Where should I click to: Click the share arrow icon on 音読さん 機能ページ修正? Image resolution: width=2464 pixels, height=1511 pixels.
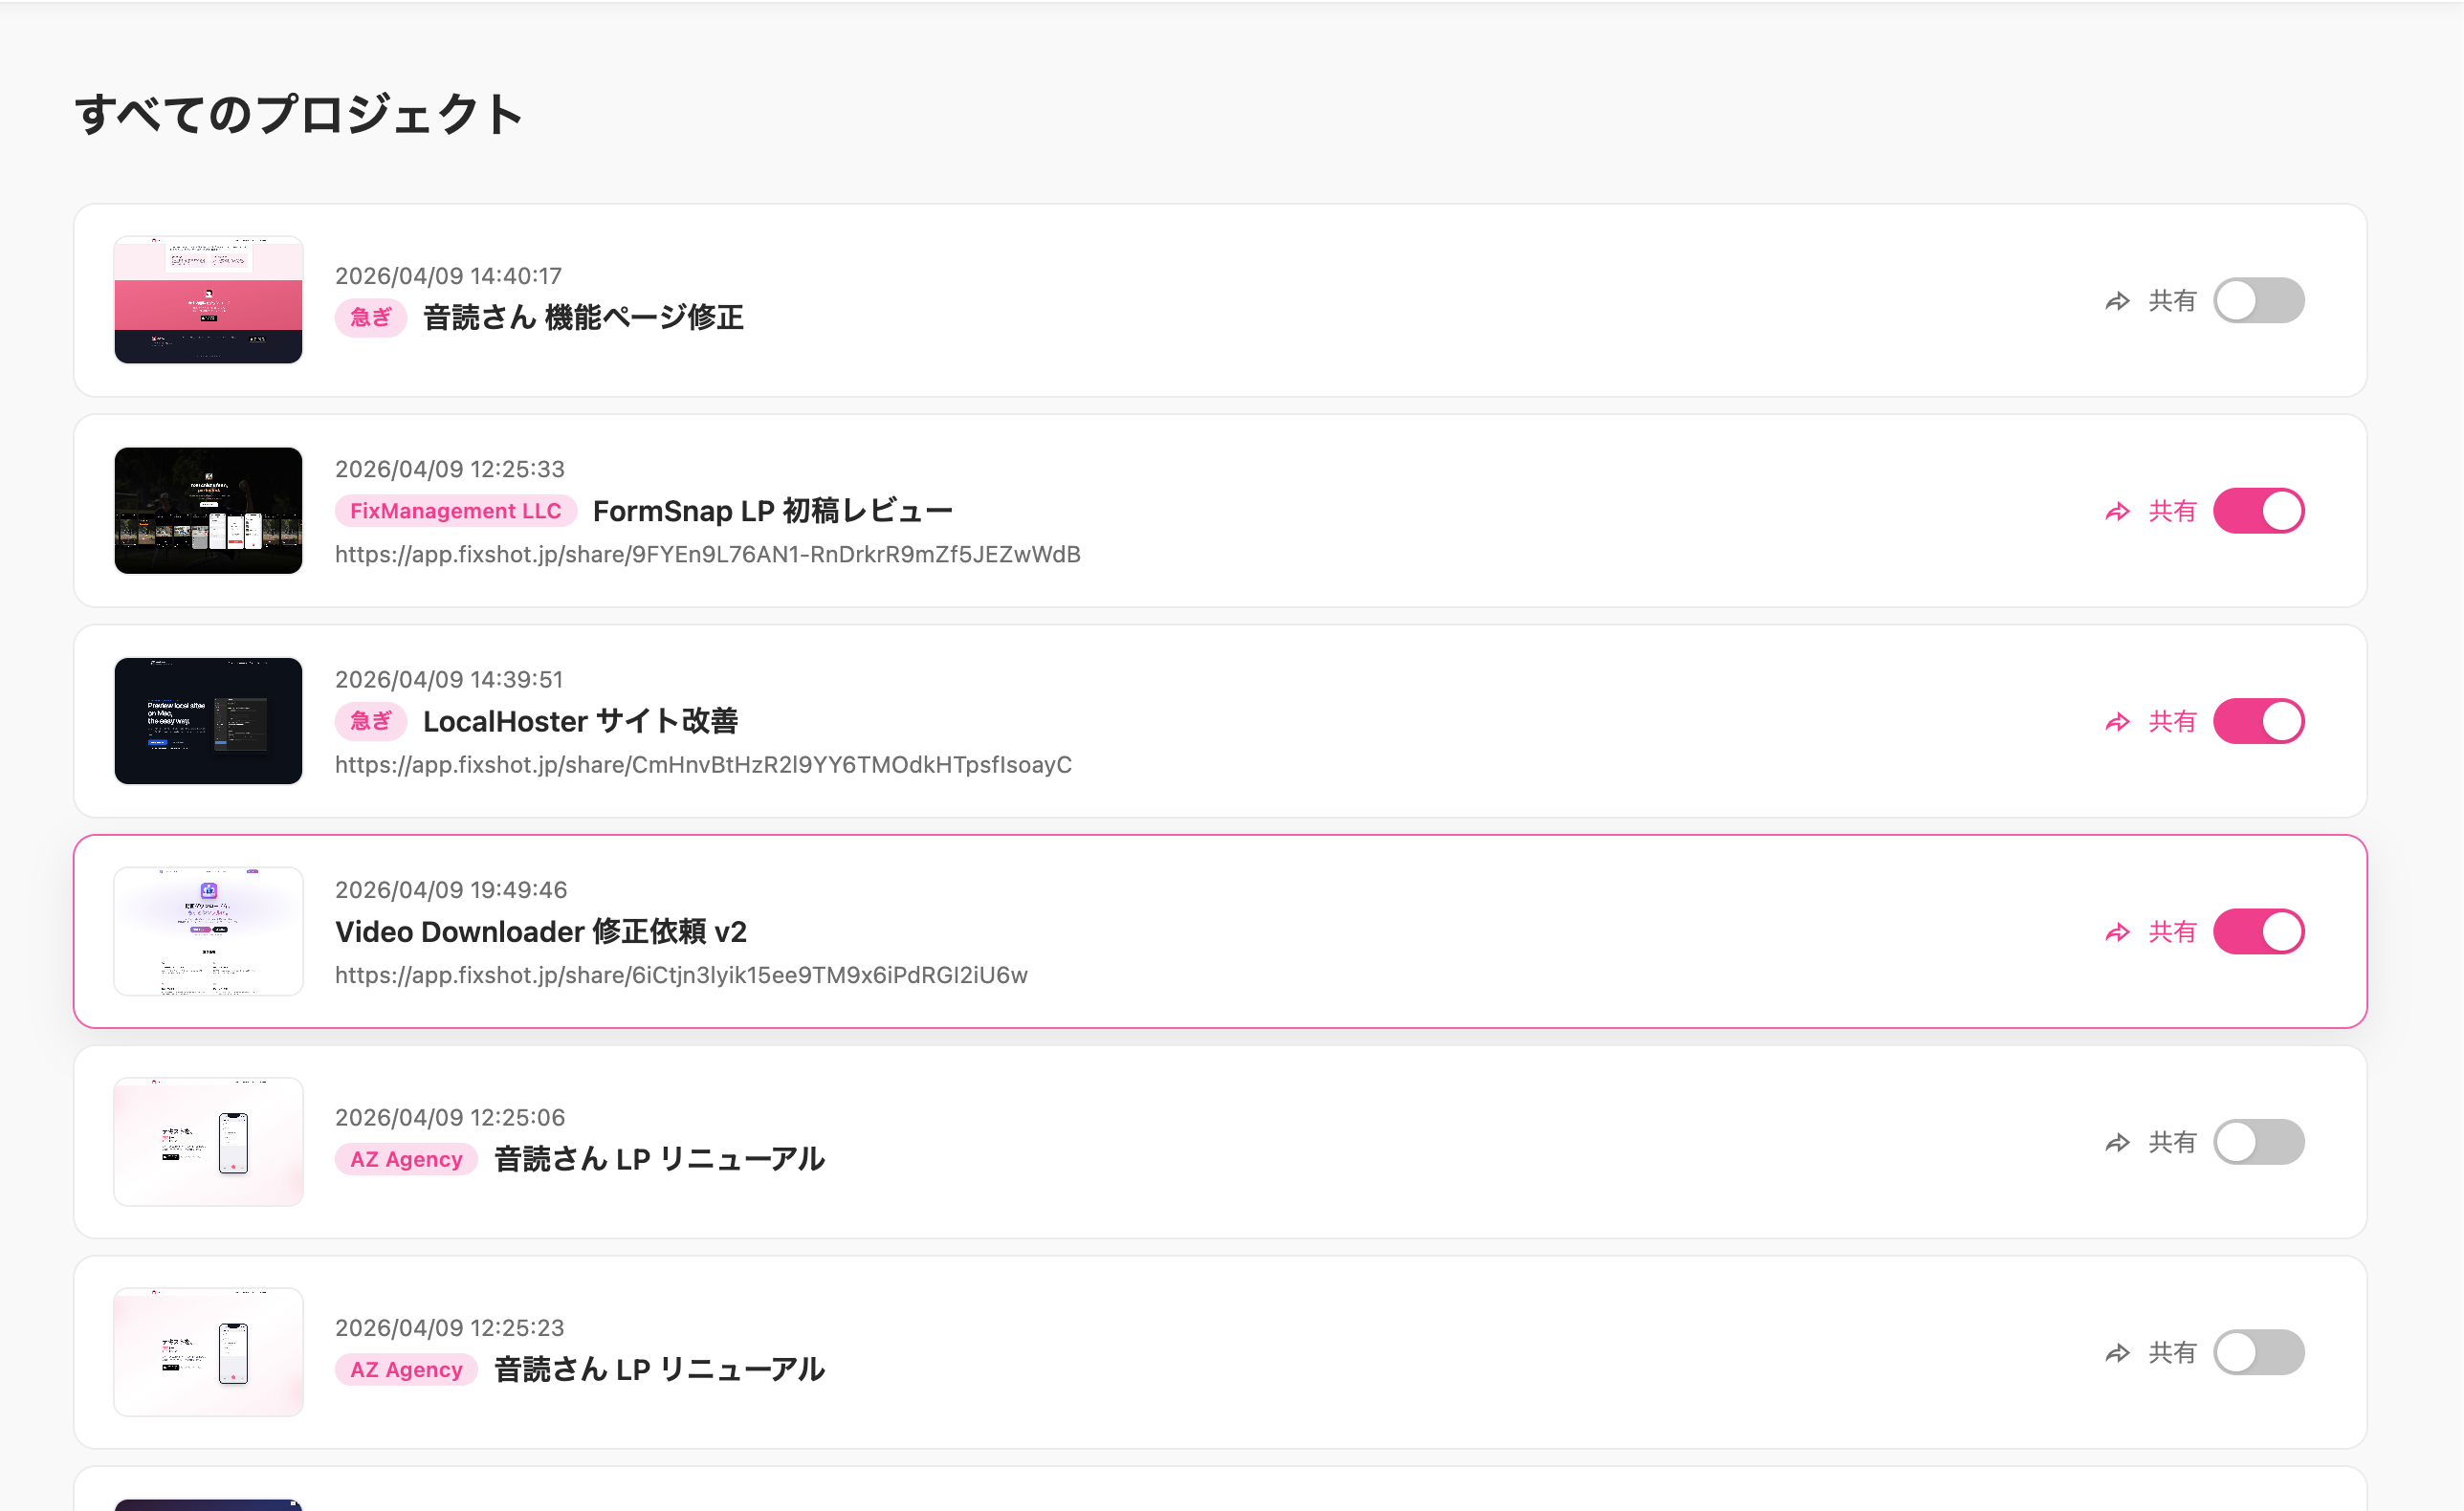pos(2117,300)
